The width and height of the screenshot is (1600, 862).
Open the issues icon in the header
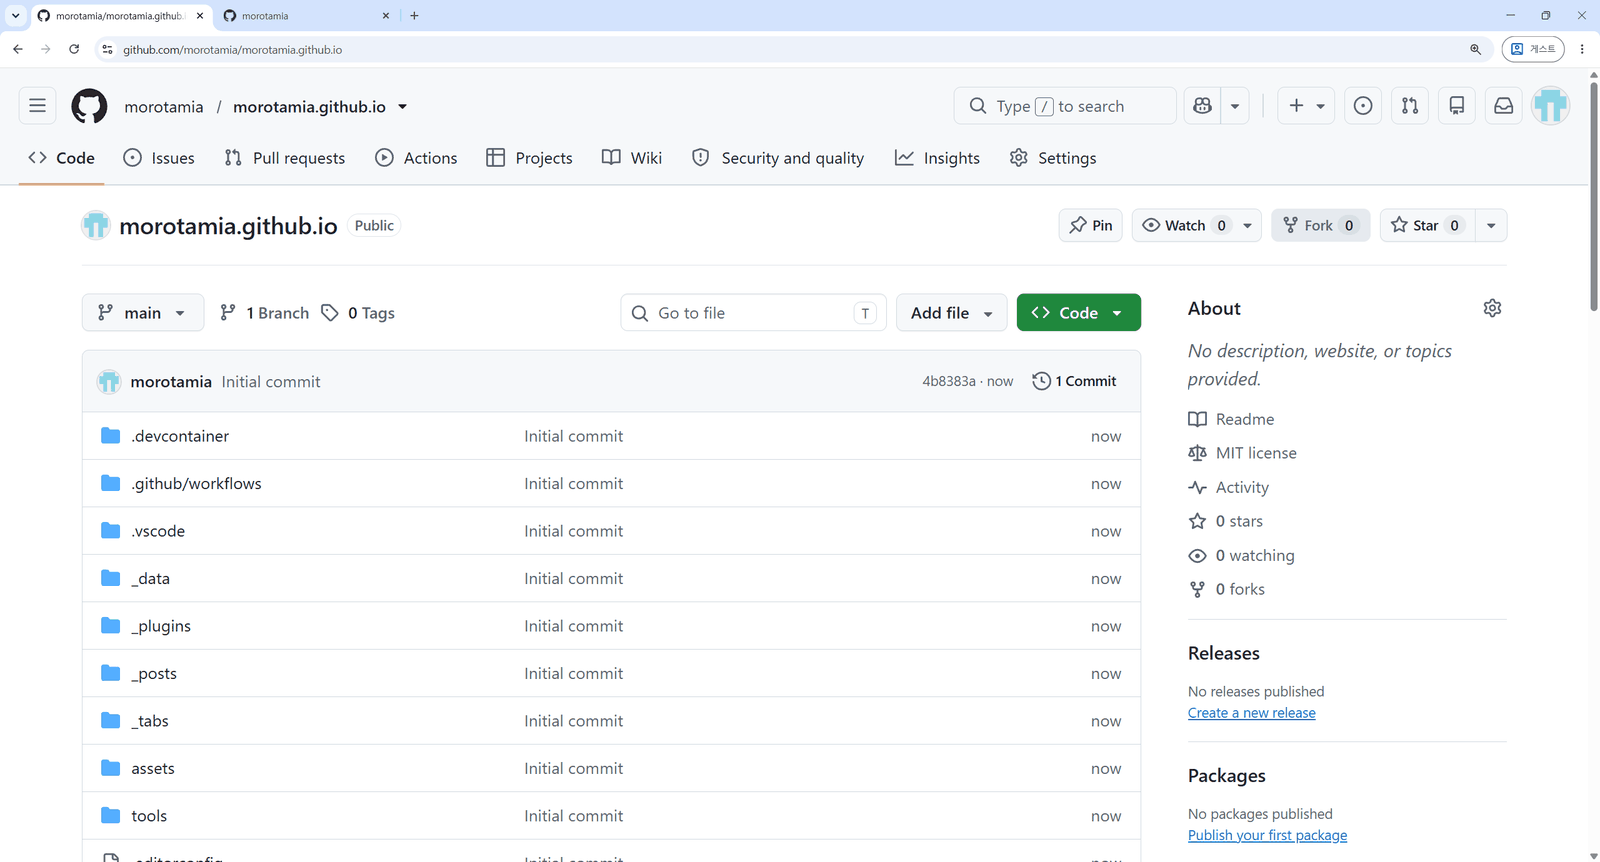1363,106
